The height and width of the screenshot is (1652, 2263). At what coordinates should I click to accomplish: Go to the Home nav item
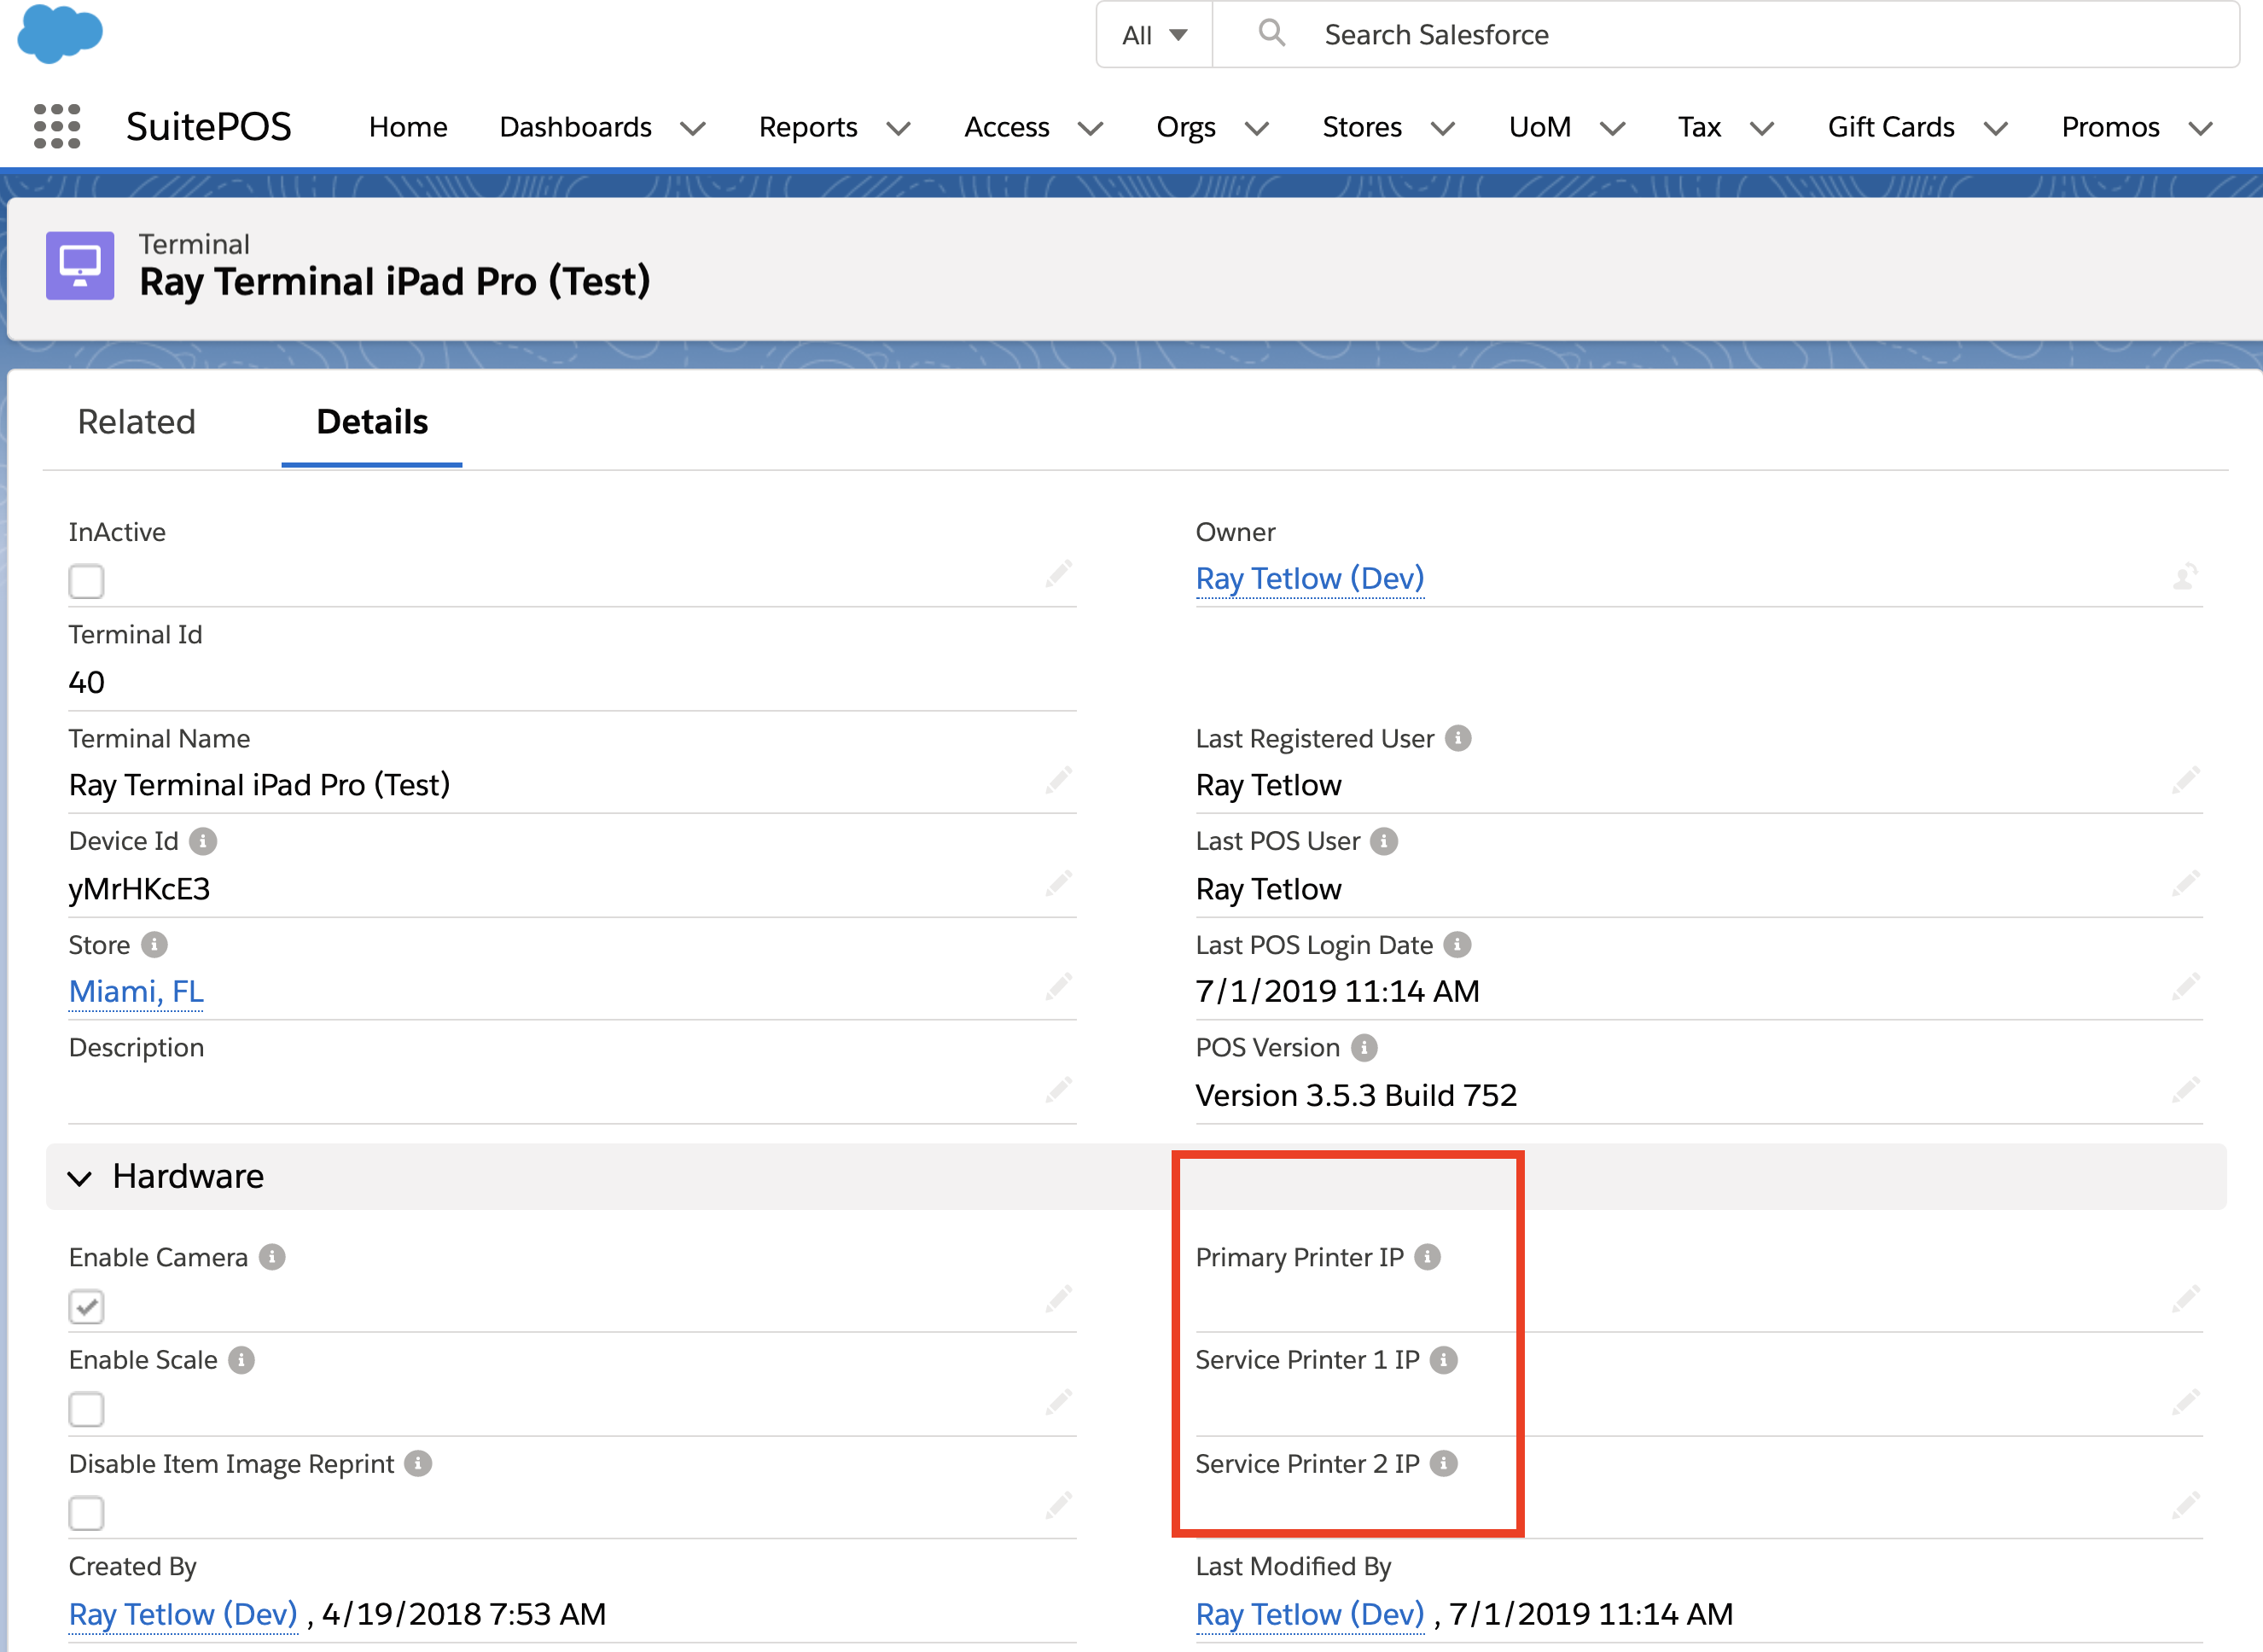click(x=407, y=127)
